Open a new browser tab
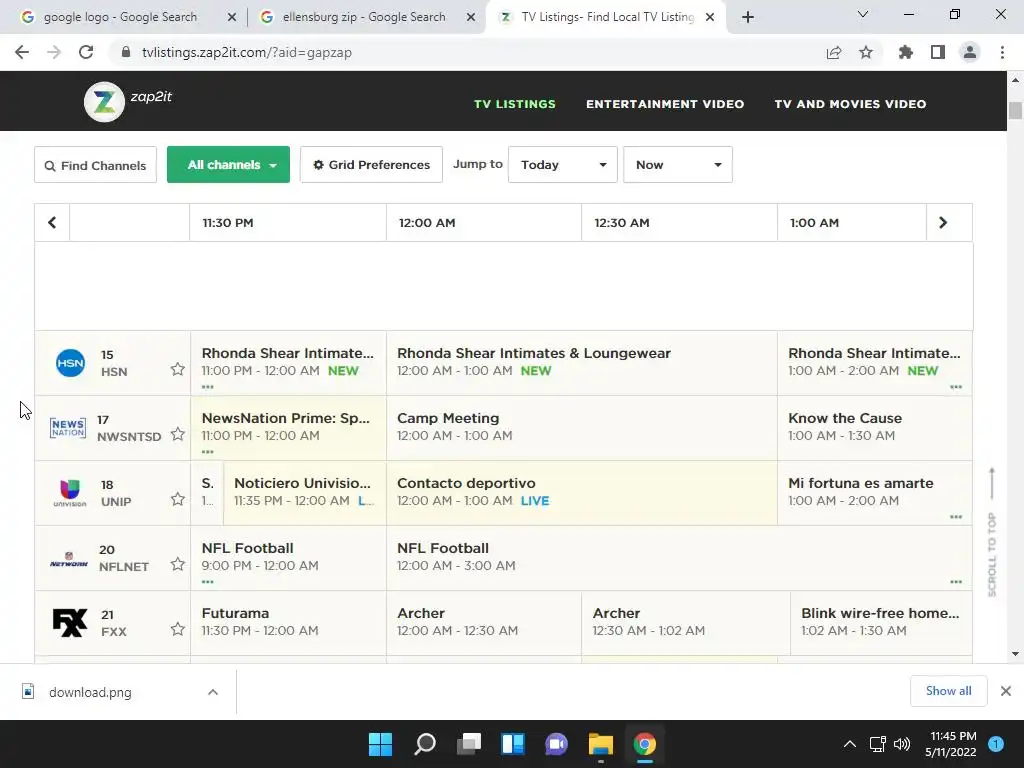Screen dimensions: 1024x768 tap(748, 18)
